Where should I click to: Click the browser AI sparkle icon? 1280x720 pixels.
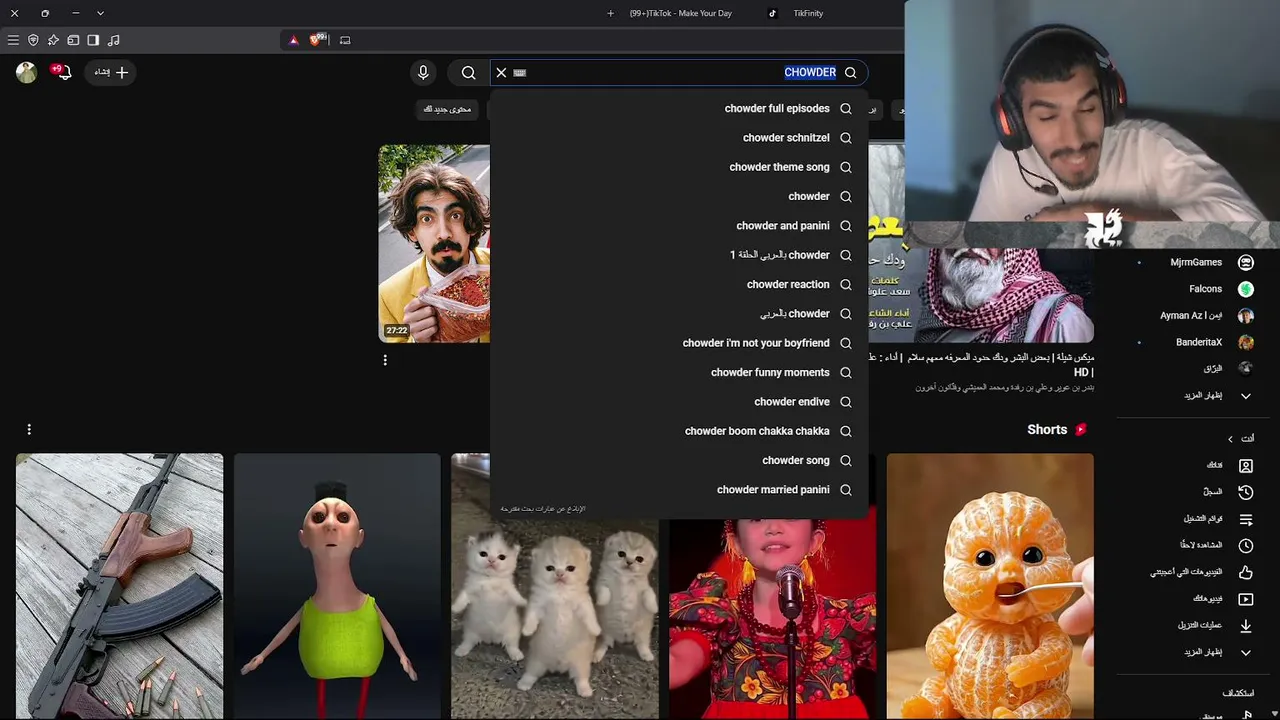pyautogui.click(x=53, y=40)
